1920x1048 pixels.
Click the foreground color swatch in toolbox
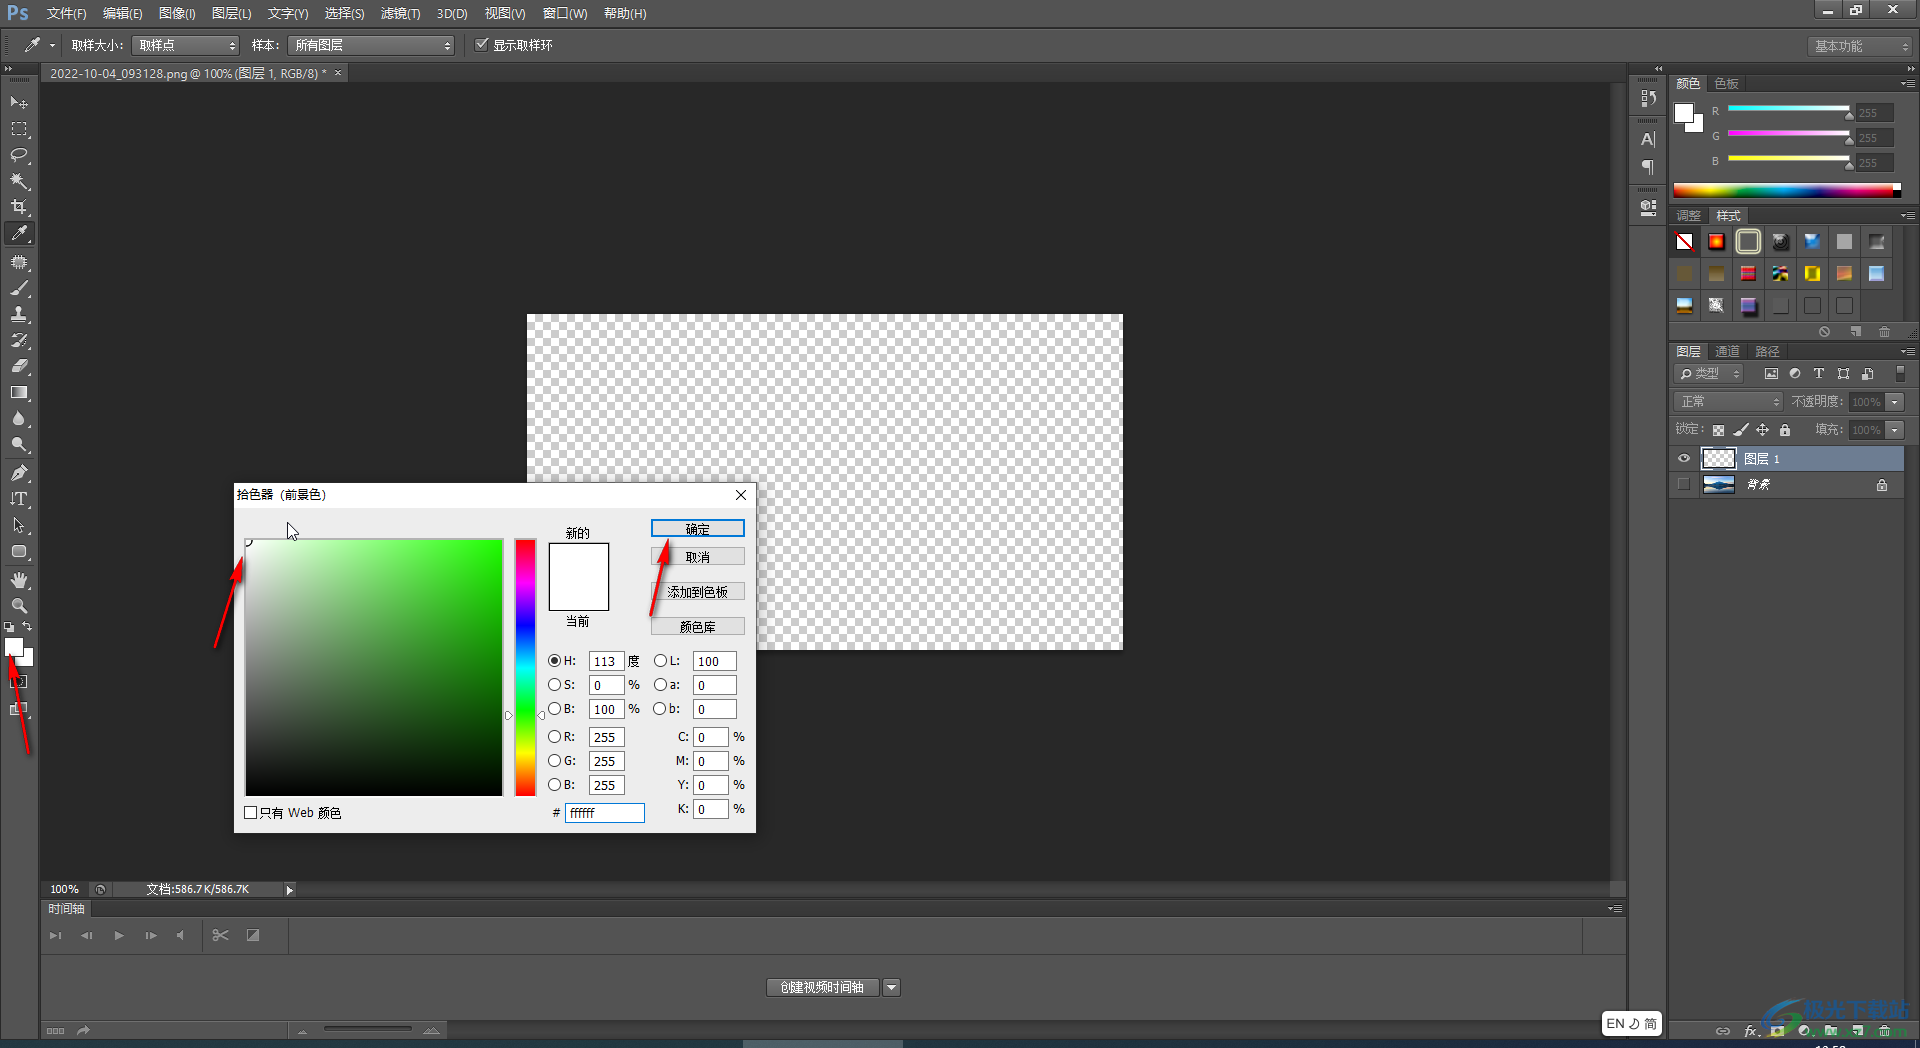pyautogui.click(x=14, y=647)
